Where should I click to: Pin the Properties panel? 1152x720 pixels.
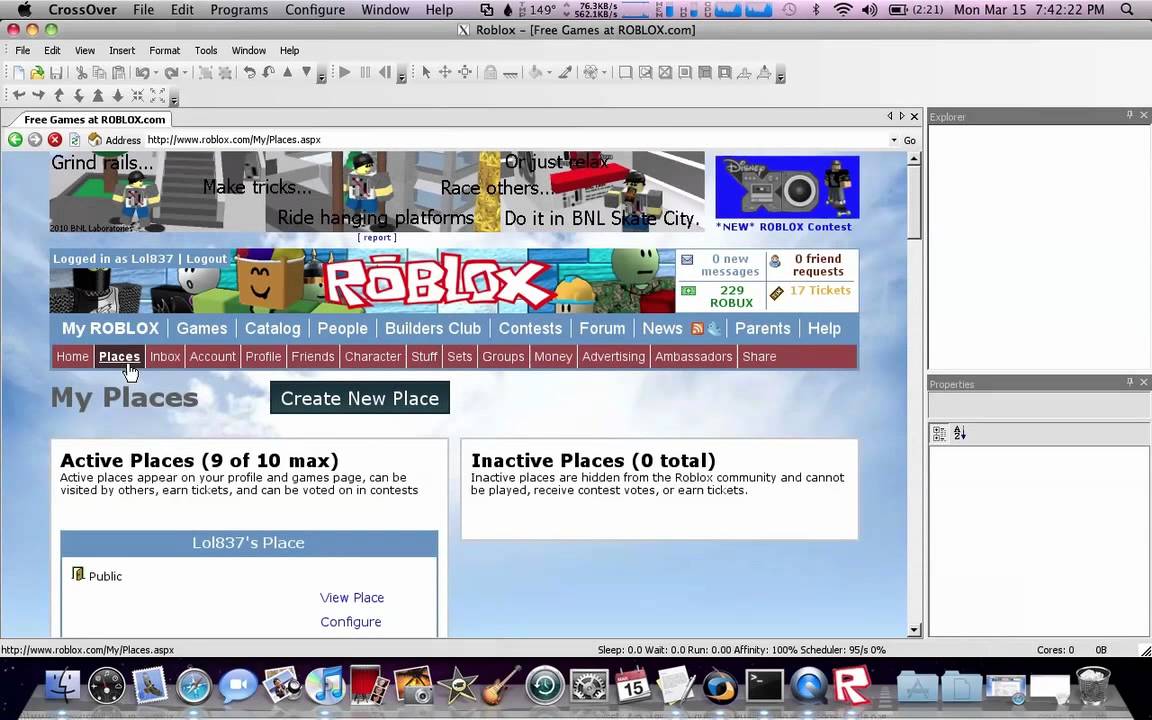coord(1130,383)
